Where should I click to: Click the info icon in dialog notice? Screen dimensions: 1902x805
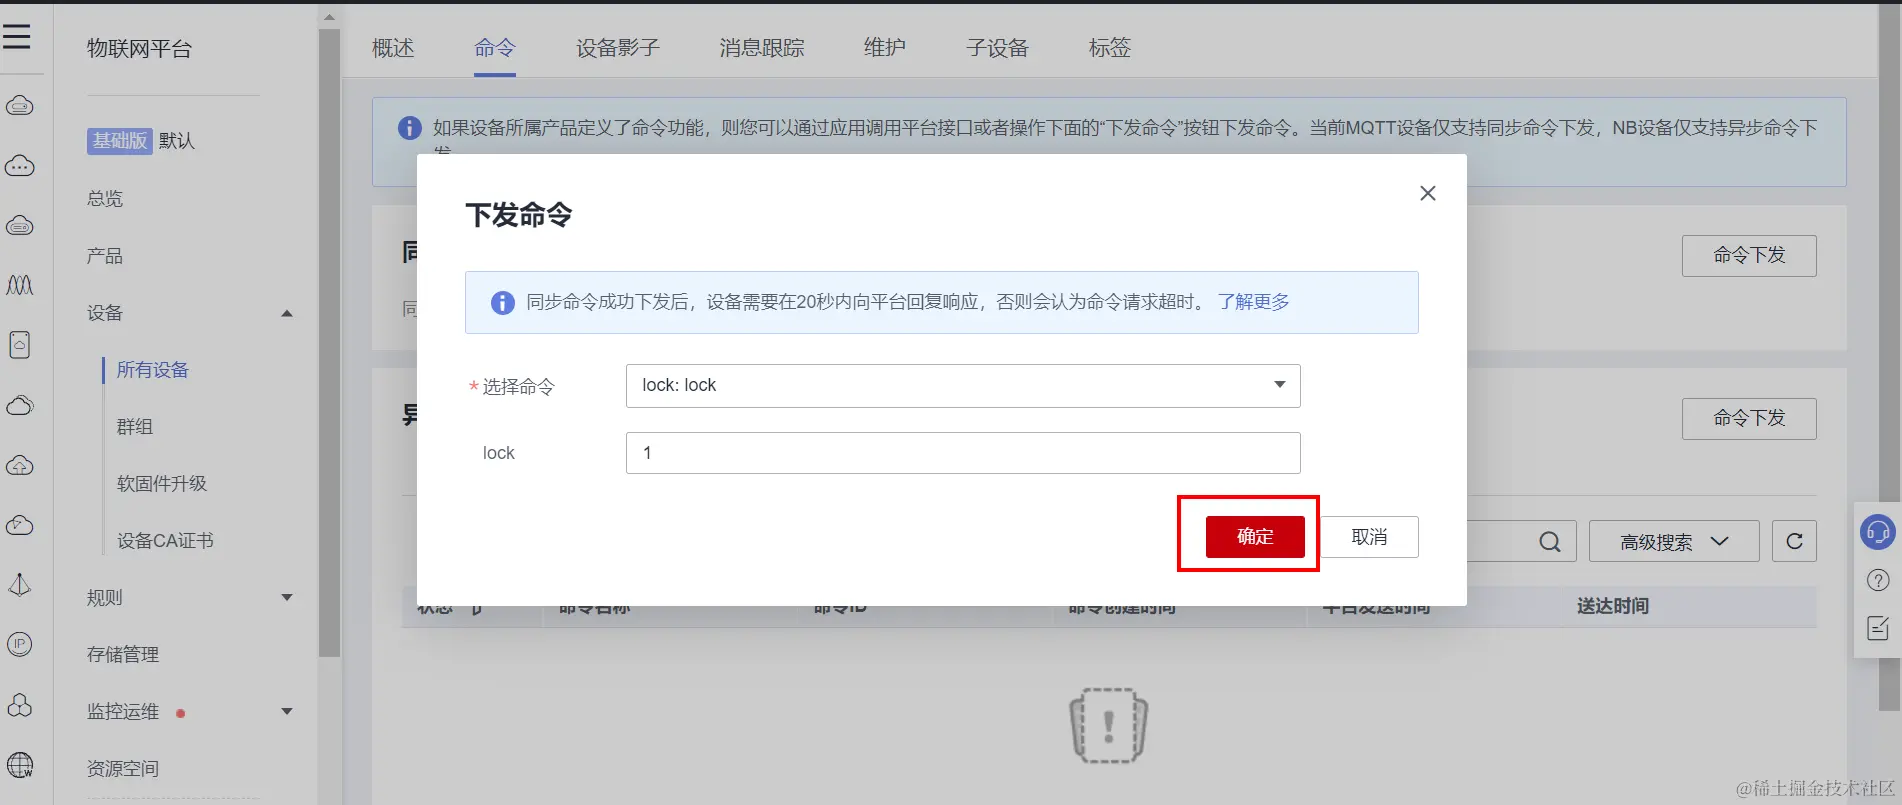point(502,302)
